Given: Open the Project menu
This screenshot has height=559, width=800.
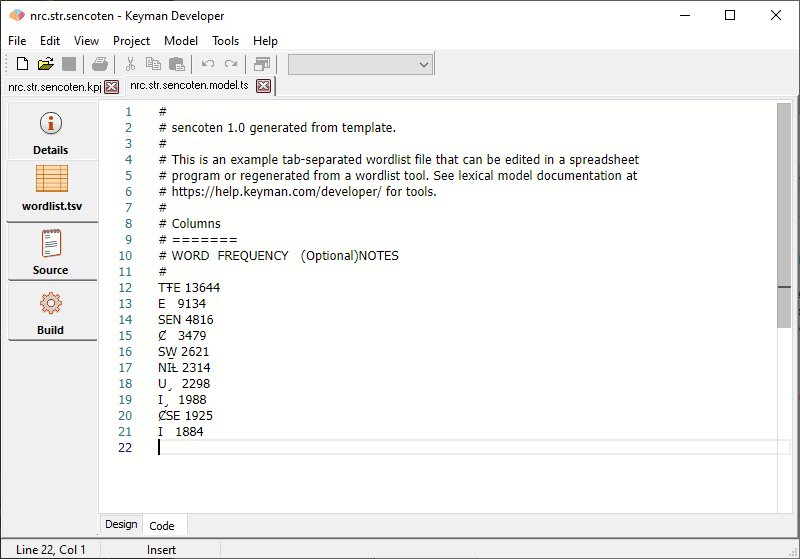Looking at the screenshot, I should (131, 41).
